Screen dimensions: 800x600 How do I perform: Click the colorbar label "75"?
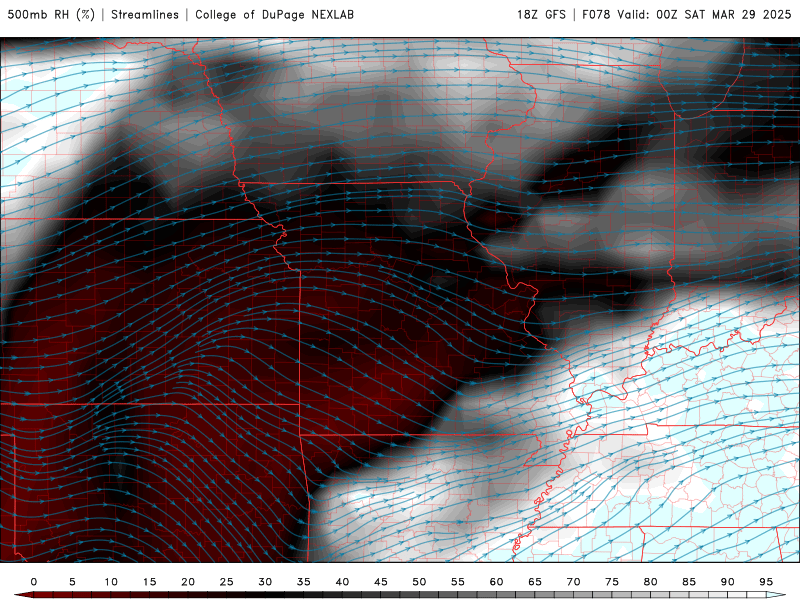(612, 582)
